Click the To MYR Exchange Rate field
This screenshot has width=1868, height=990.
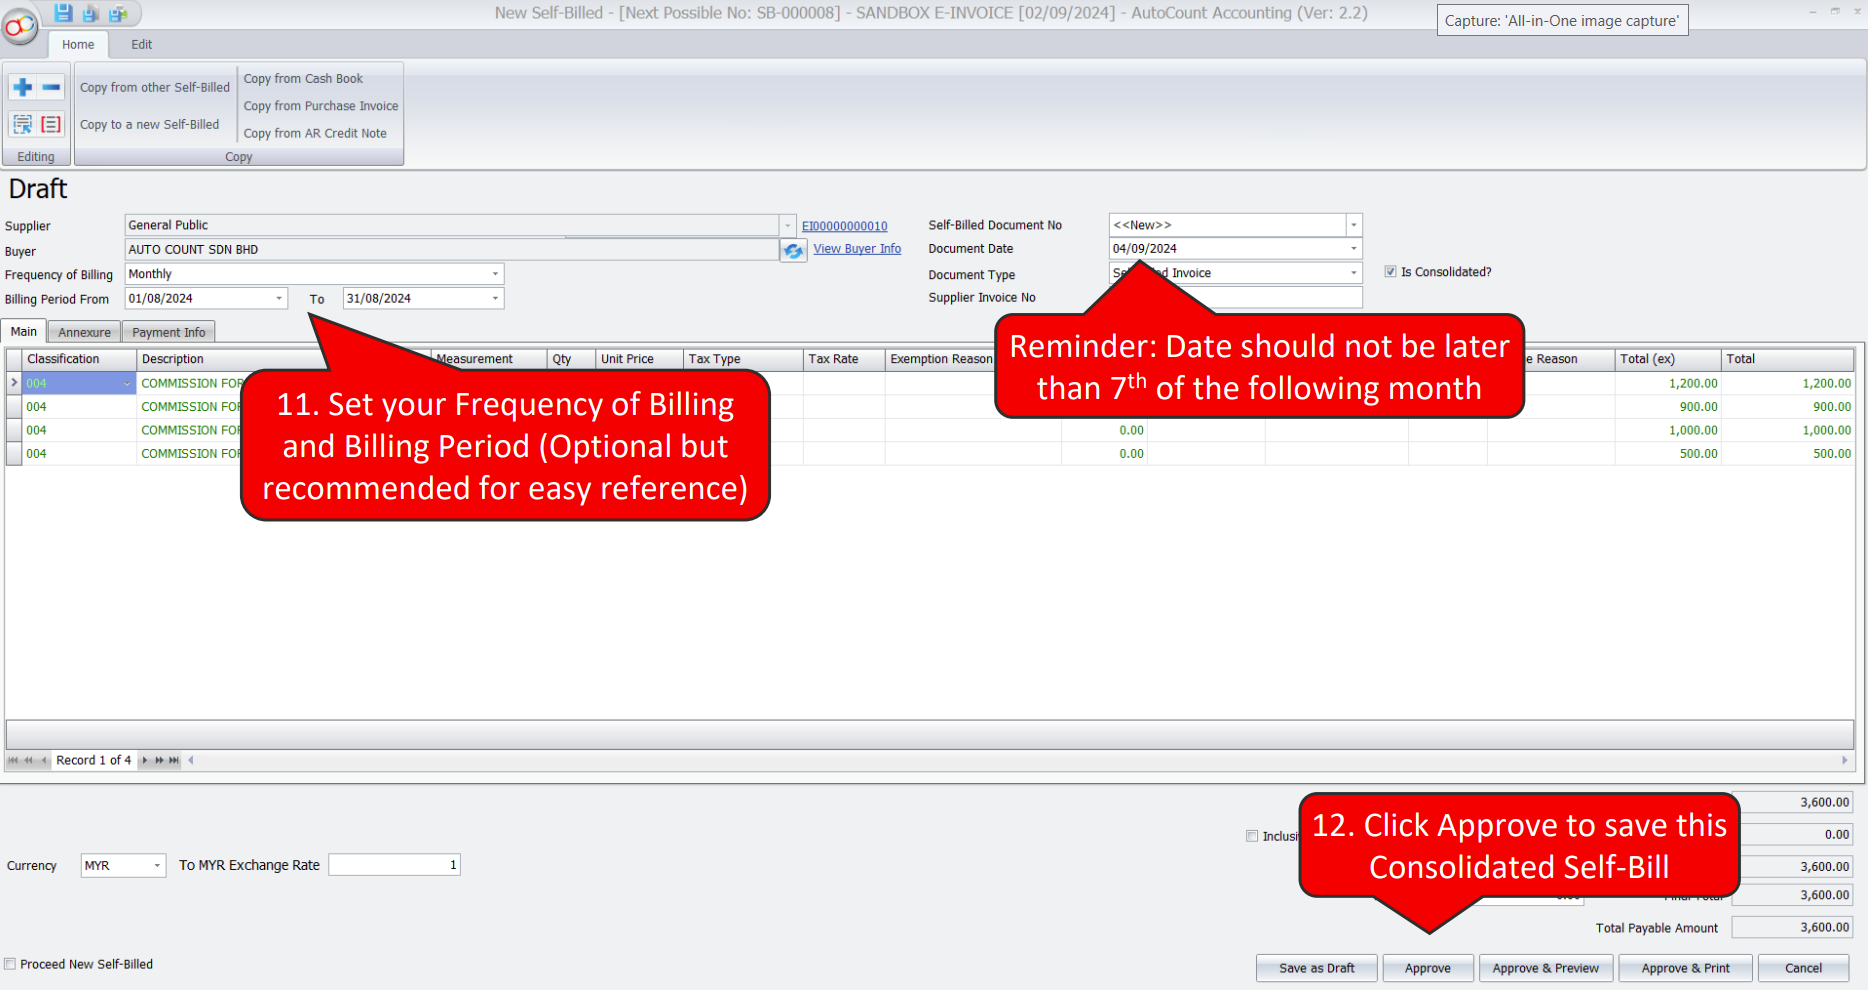pos(394,865)
